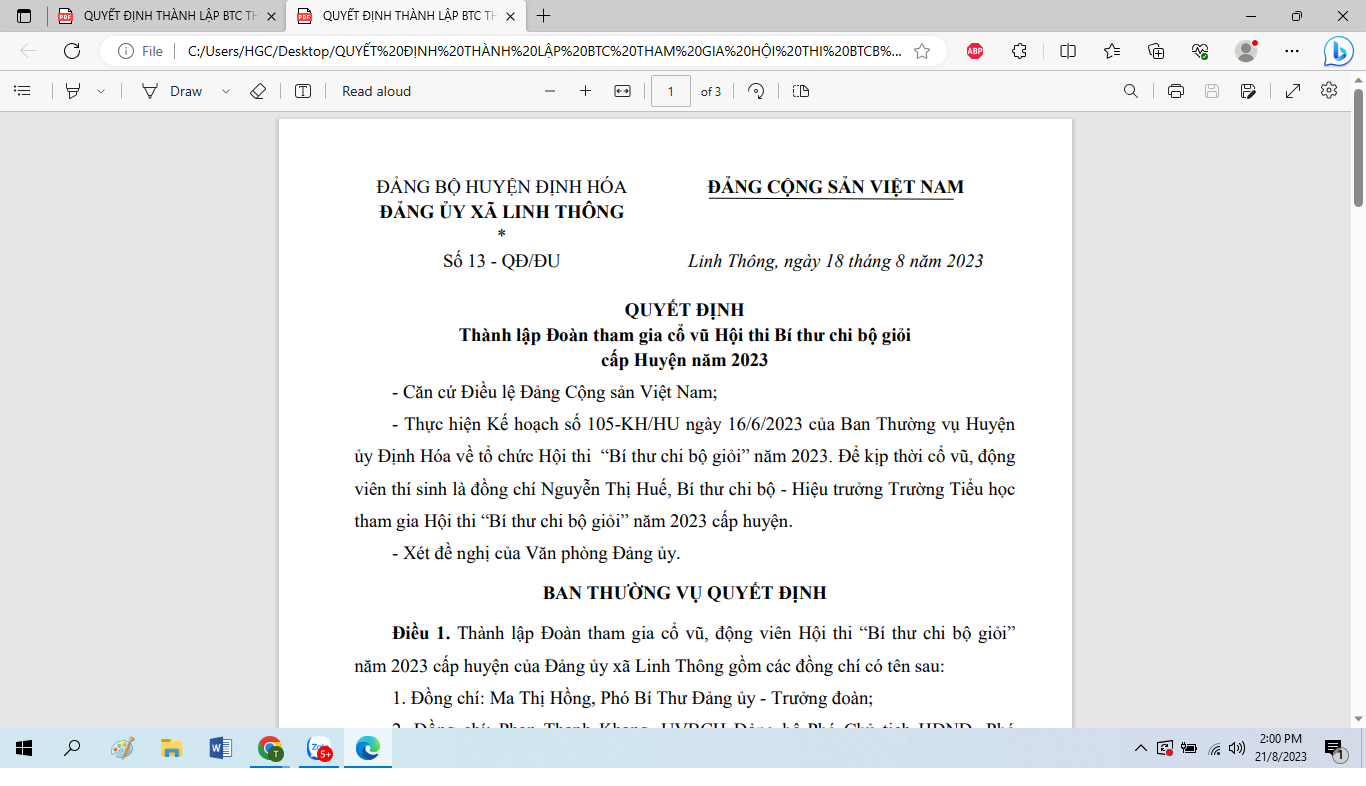View site information File icon
Image resolution: width=1366 pixels, height=786 pixels.
coord(141,51)
